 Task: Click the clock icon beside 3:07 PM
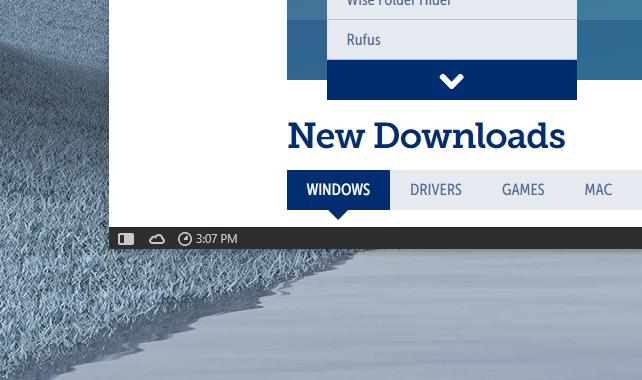(x=185, y=239)
